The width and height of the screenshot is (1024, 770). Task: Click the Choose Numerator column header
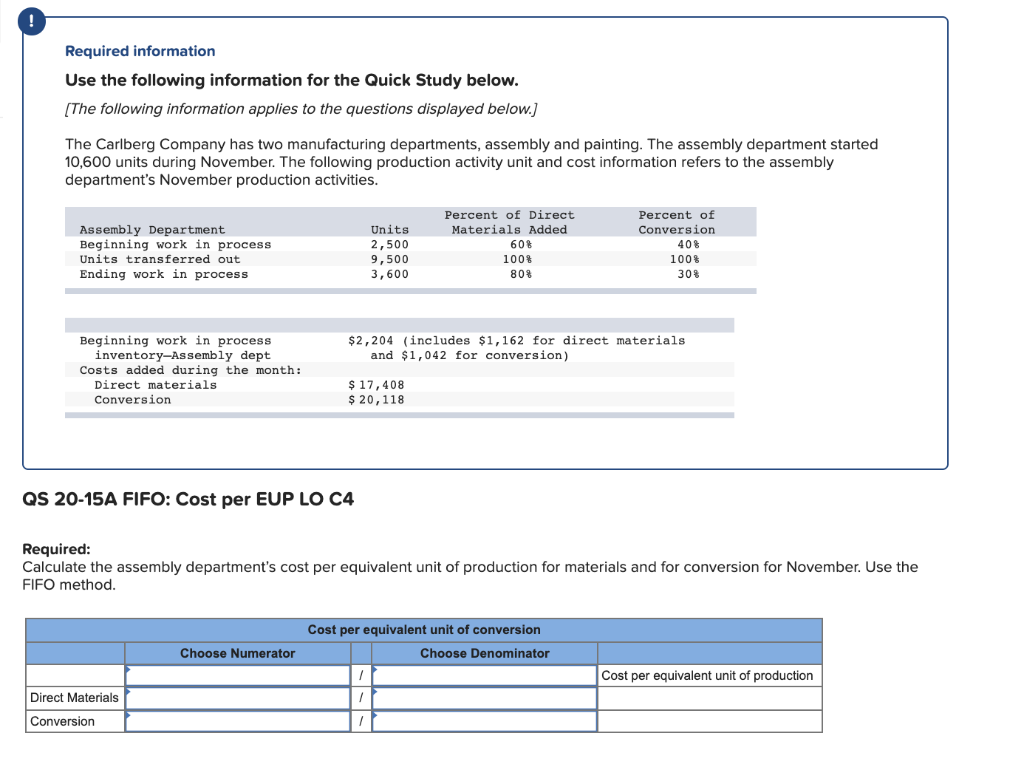237,653
